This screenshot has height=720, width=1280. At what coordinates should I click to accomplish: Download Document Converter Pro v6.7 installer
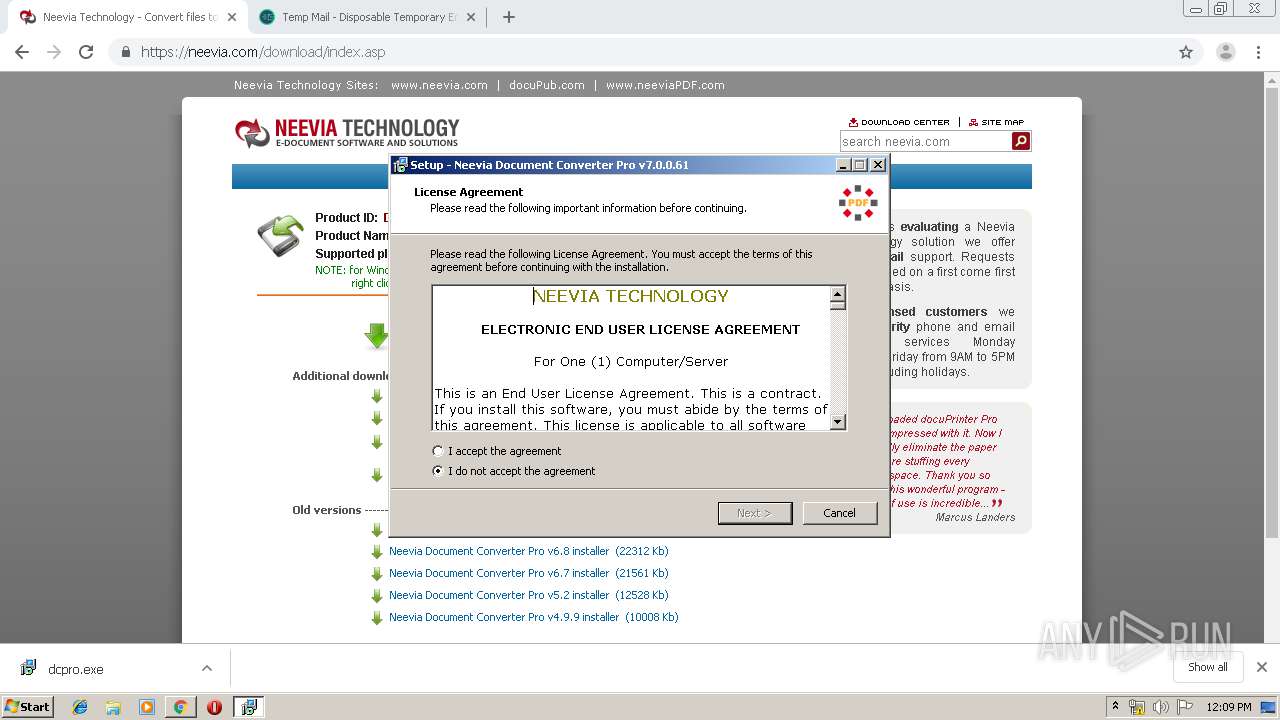click(528, 573)
